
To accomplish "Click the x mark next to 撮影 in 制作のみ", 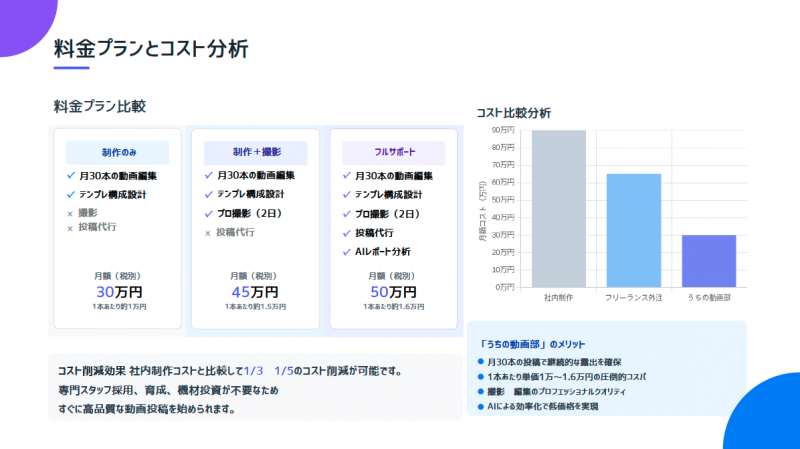I will coord(70,213).
